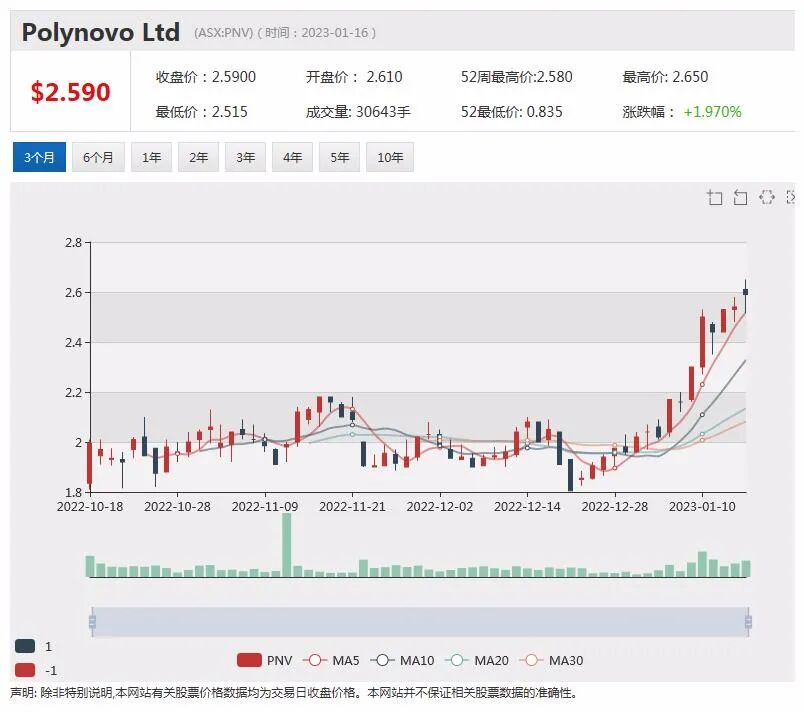
Task: Click the 2022-12-14 axis date label
Action: 527,506
